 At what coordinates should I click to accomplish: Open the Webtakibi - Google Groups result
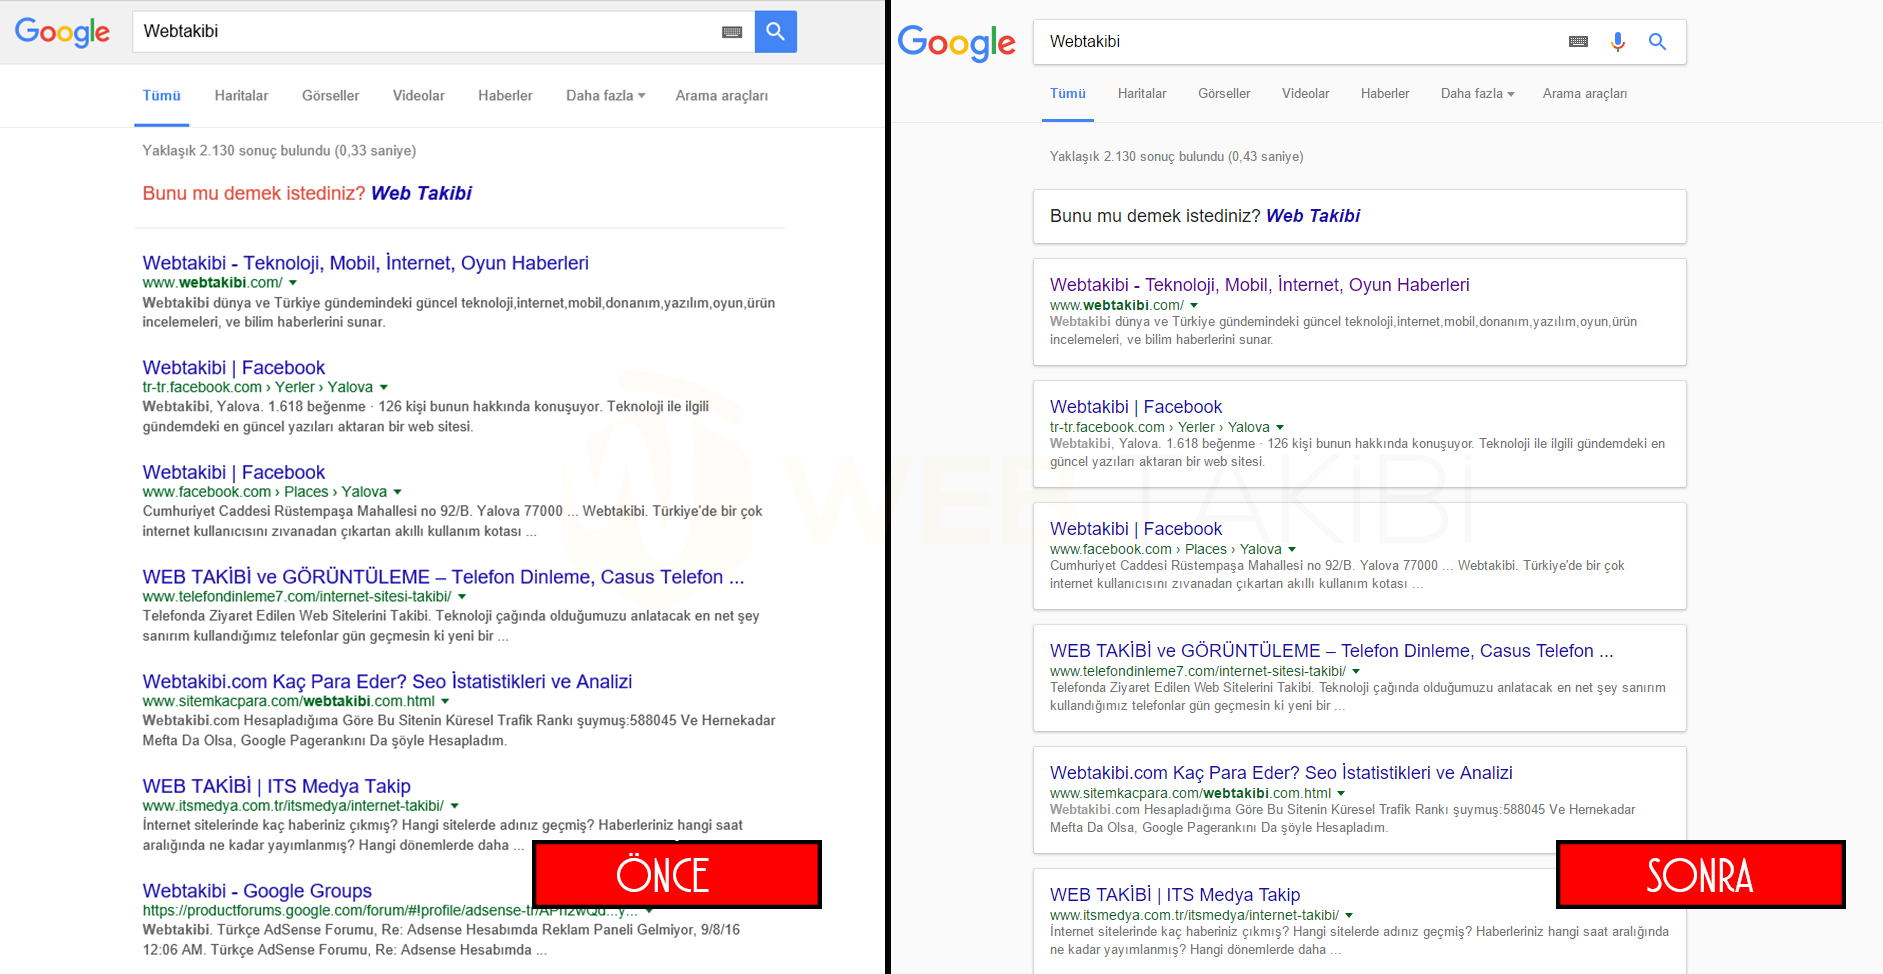[256, 890]
